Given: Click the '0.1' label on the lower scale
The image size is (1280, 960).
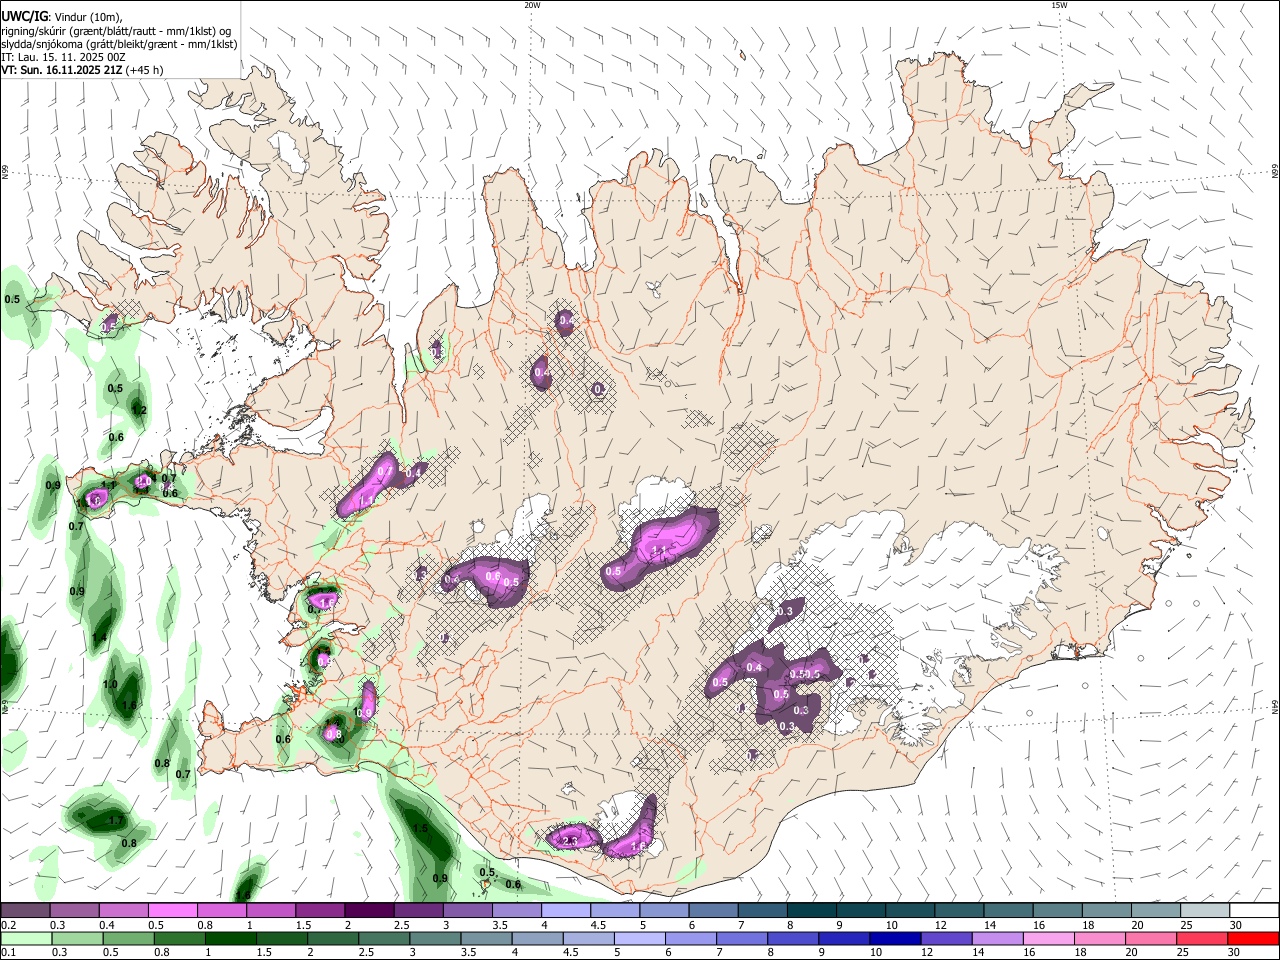Looking at the screenshot, I should click(9, 952).
